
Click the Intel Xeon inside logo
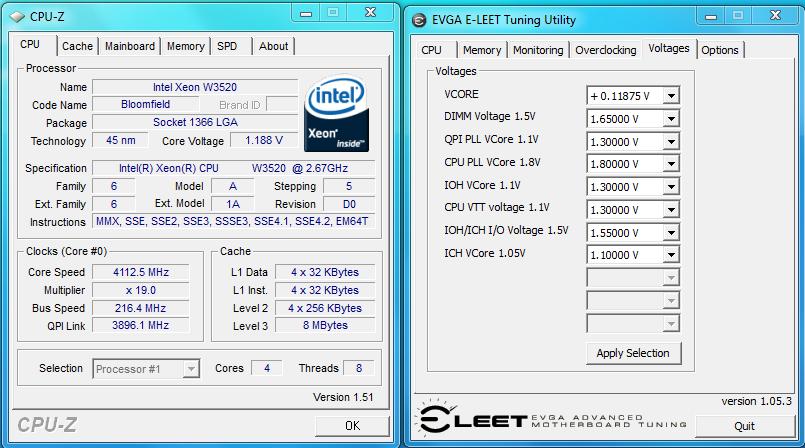click(336, 113)
